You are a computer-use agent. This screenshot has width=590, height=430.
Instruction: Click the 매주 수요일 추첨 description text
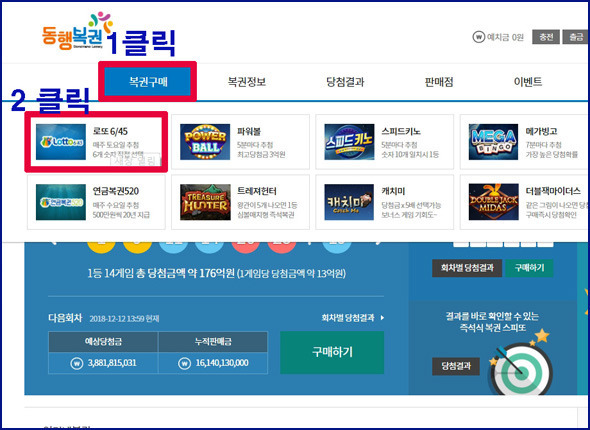[x=116, y=205]
